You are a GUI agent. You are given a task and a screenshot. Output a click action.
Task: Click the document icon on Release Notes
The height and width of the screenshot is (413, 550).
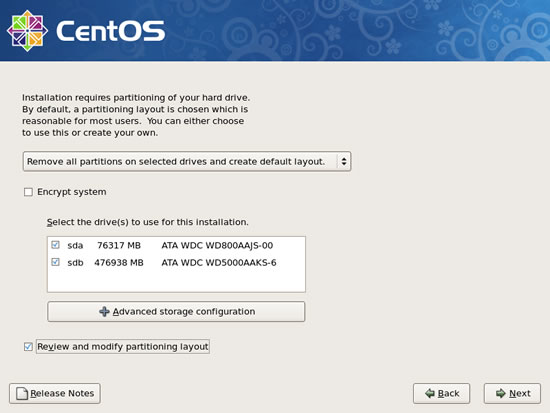click(x=22, y=393)
